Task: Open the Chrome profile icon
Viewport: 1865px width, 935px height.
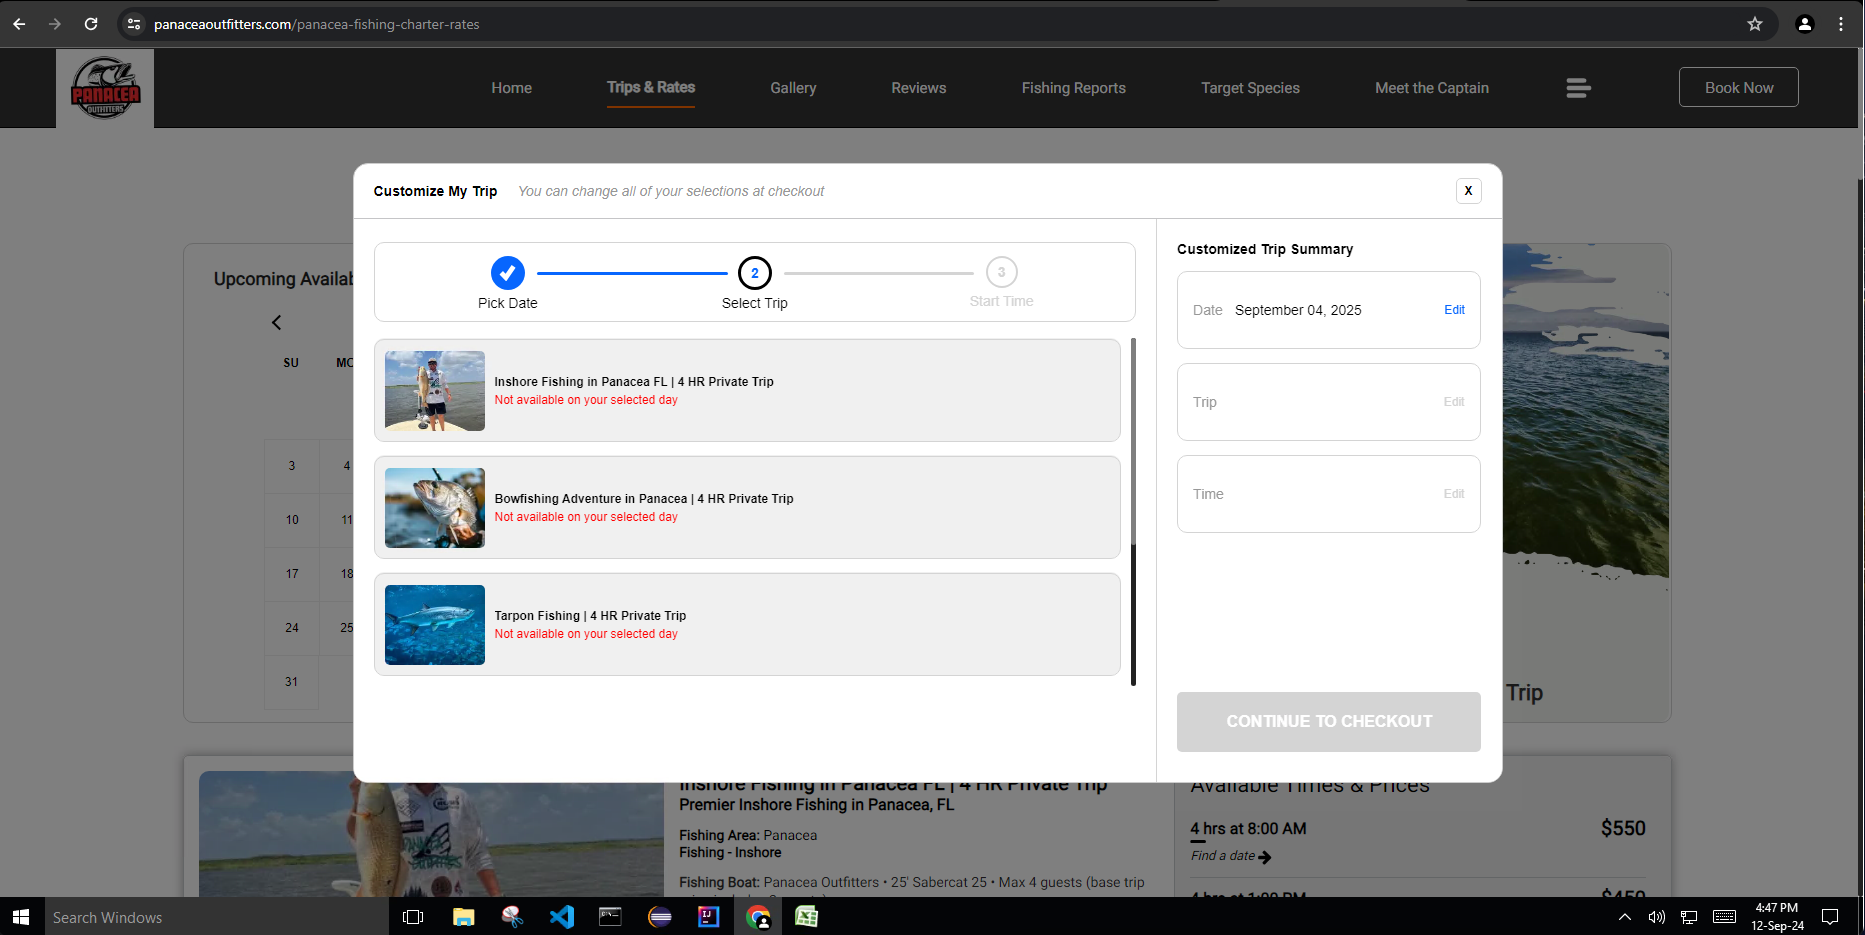Action: click(x=1804, y=24)
